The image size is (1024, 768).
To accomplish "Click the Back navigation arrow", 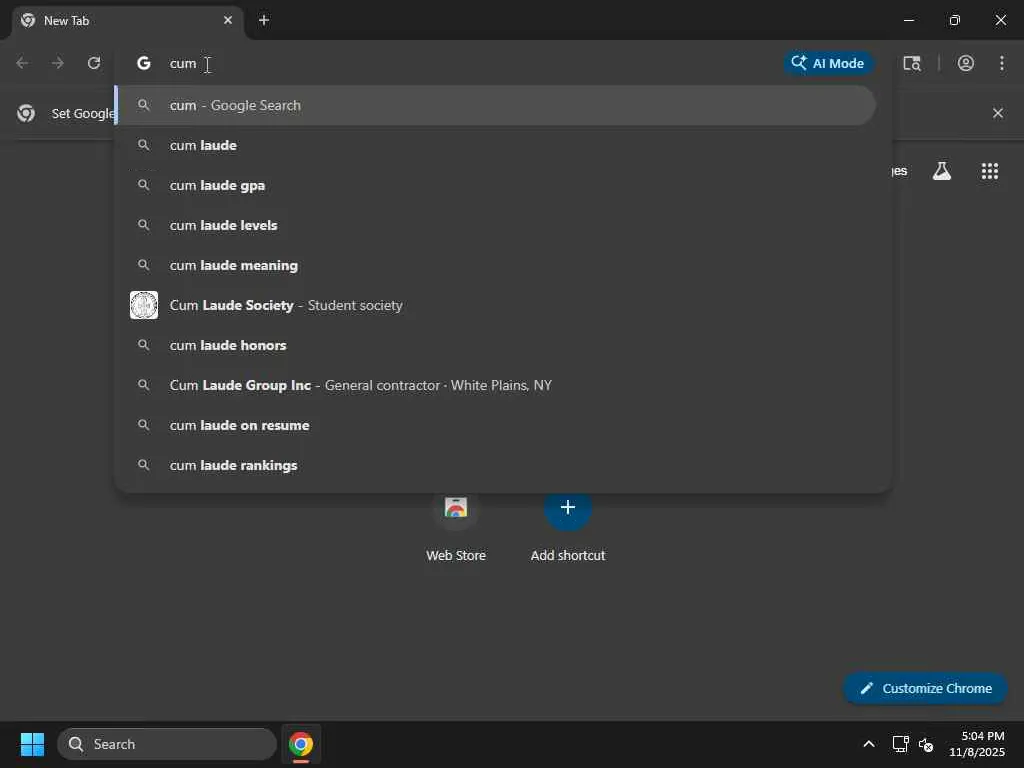I will point(22,63).
